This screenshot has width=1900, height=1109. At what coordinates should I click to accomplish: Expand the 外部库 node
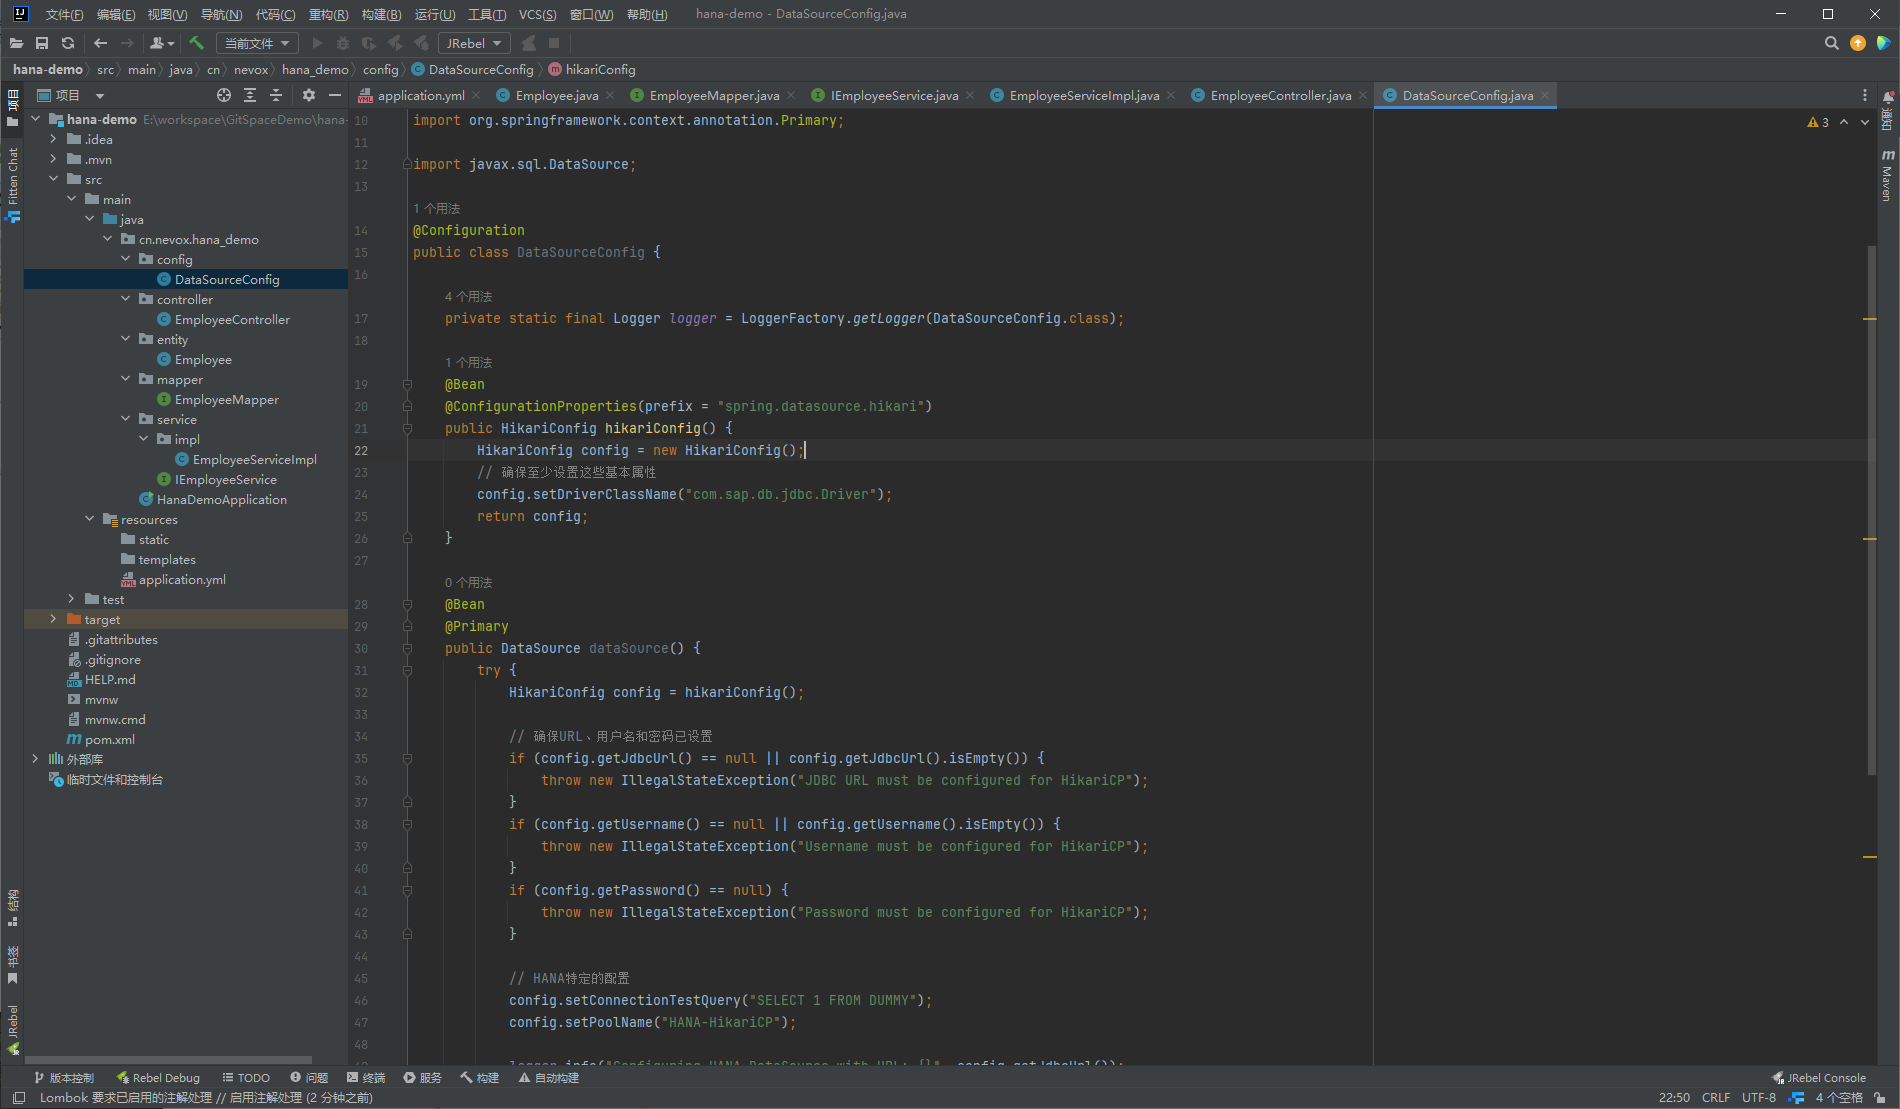pyautogui.click(x=35, y=759)
